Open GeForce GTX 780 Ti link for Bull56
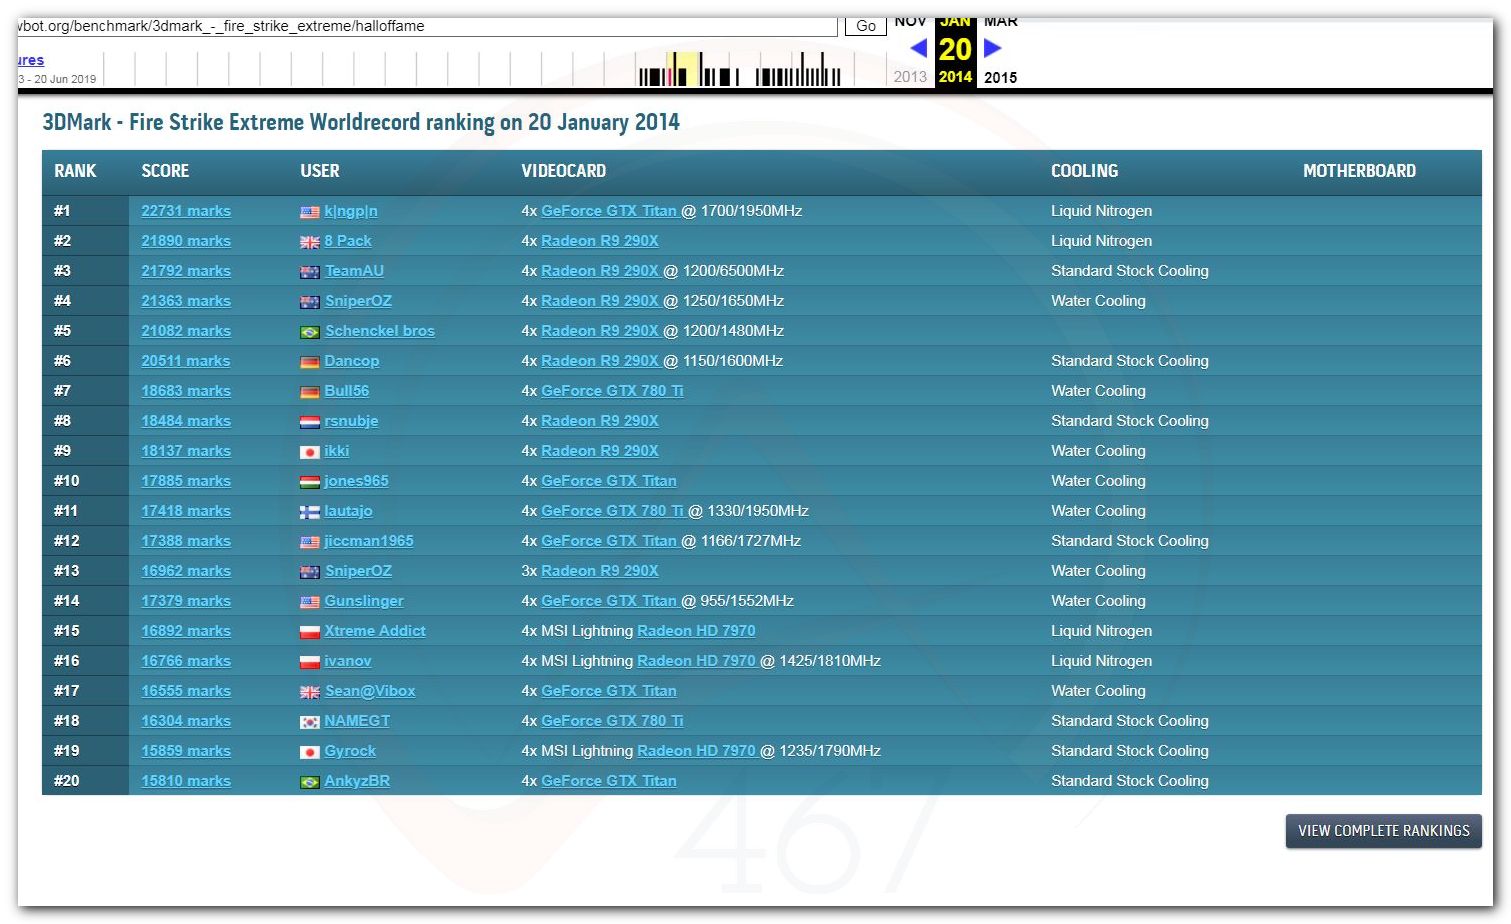 pyautogui.click(x=612, y=391)
